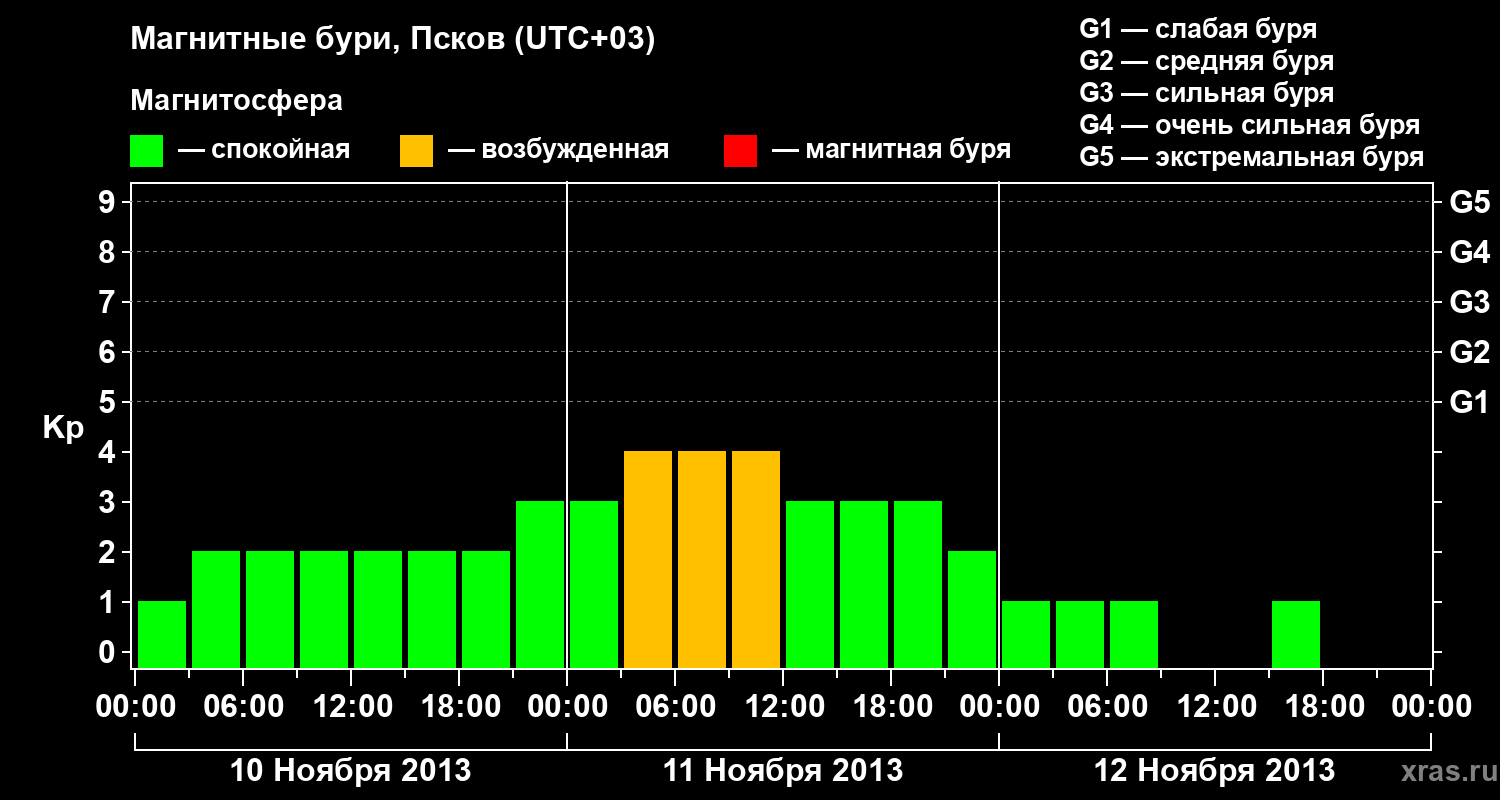Click the line 'G1 — слабая буря'
This screenshot has width=1500, height=800.
coord(1198,29)
